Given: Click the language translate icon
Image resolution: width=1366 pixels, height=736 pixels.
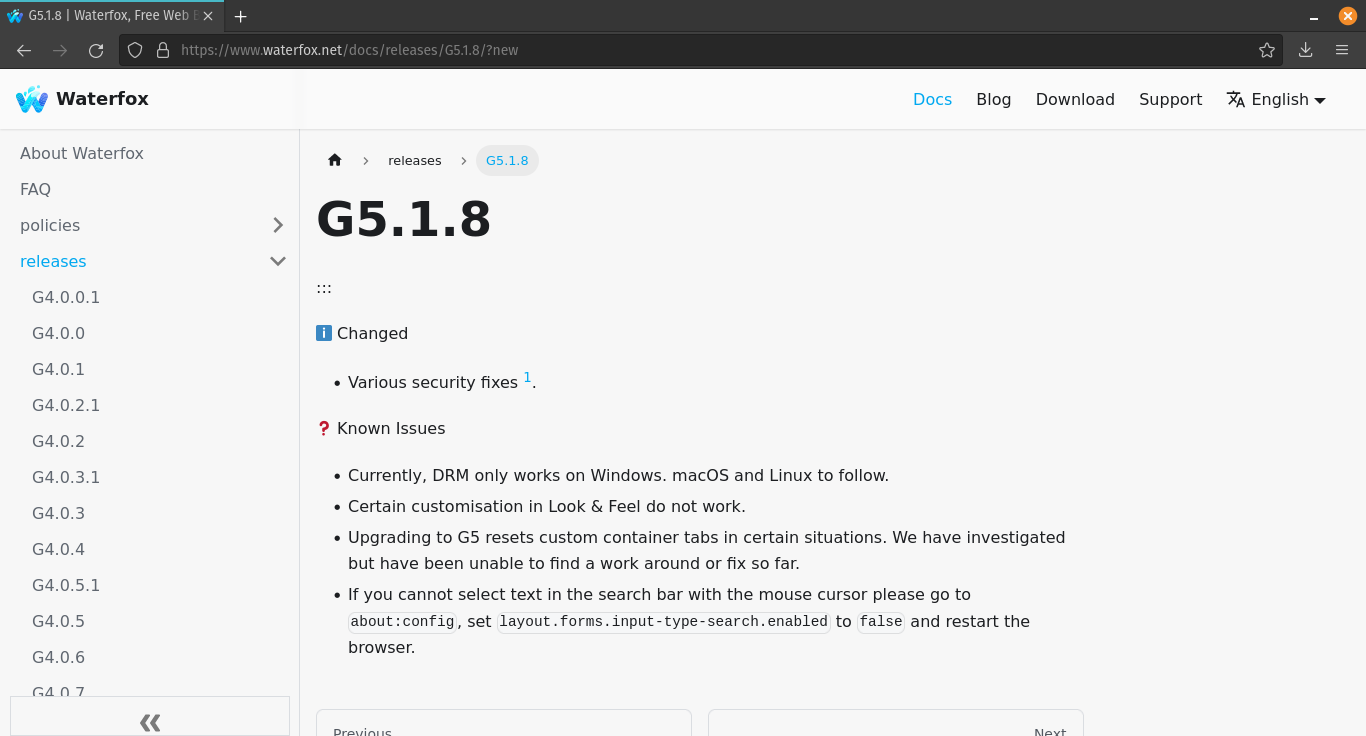Looking at the screenshot, I should coord(1236,99).
